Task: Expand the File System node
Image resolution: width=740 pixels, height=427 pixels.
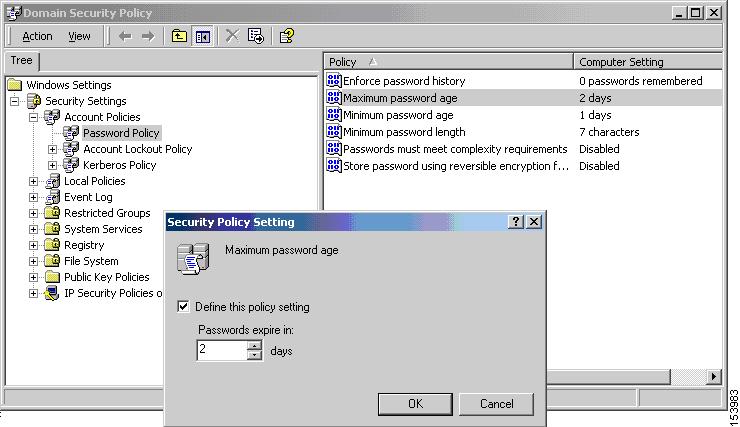Action: pyautogui.click(x=34, y=261)
